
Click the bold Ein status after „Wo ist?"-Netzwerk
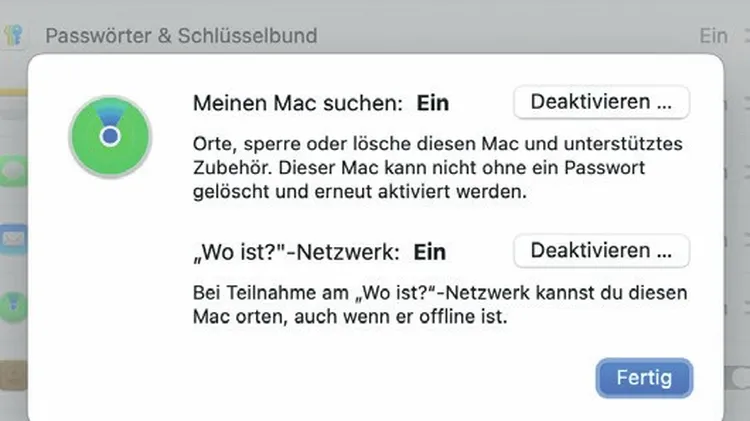(x=430, y=252)
